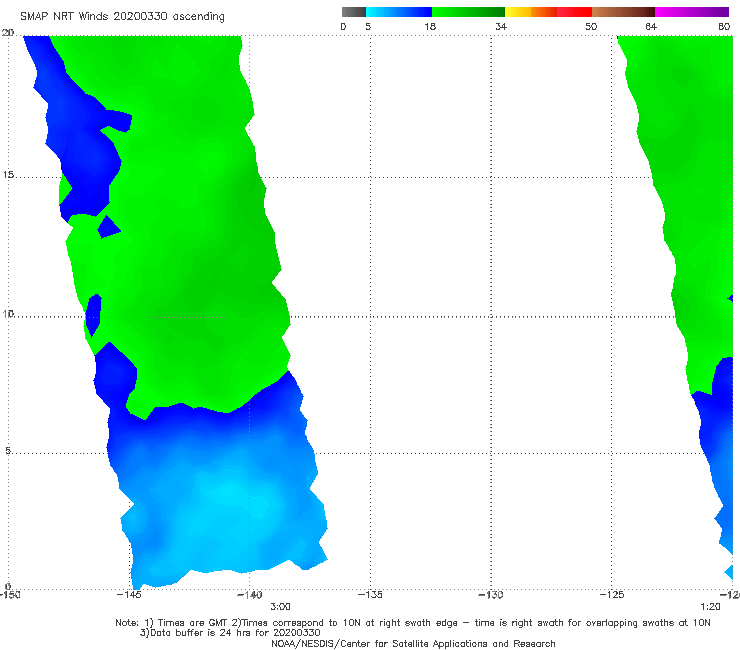Click the note '3)Data buffer is 24 hrs'
The image size is (740, 650).
click(230, 633)
